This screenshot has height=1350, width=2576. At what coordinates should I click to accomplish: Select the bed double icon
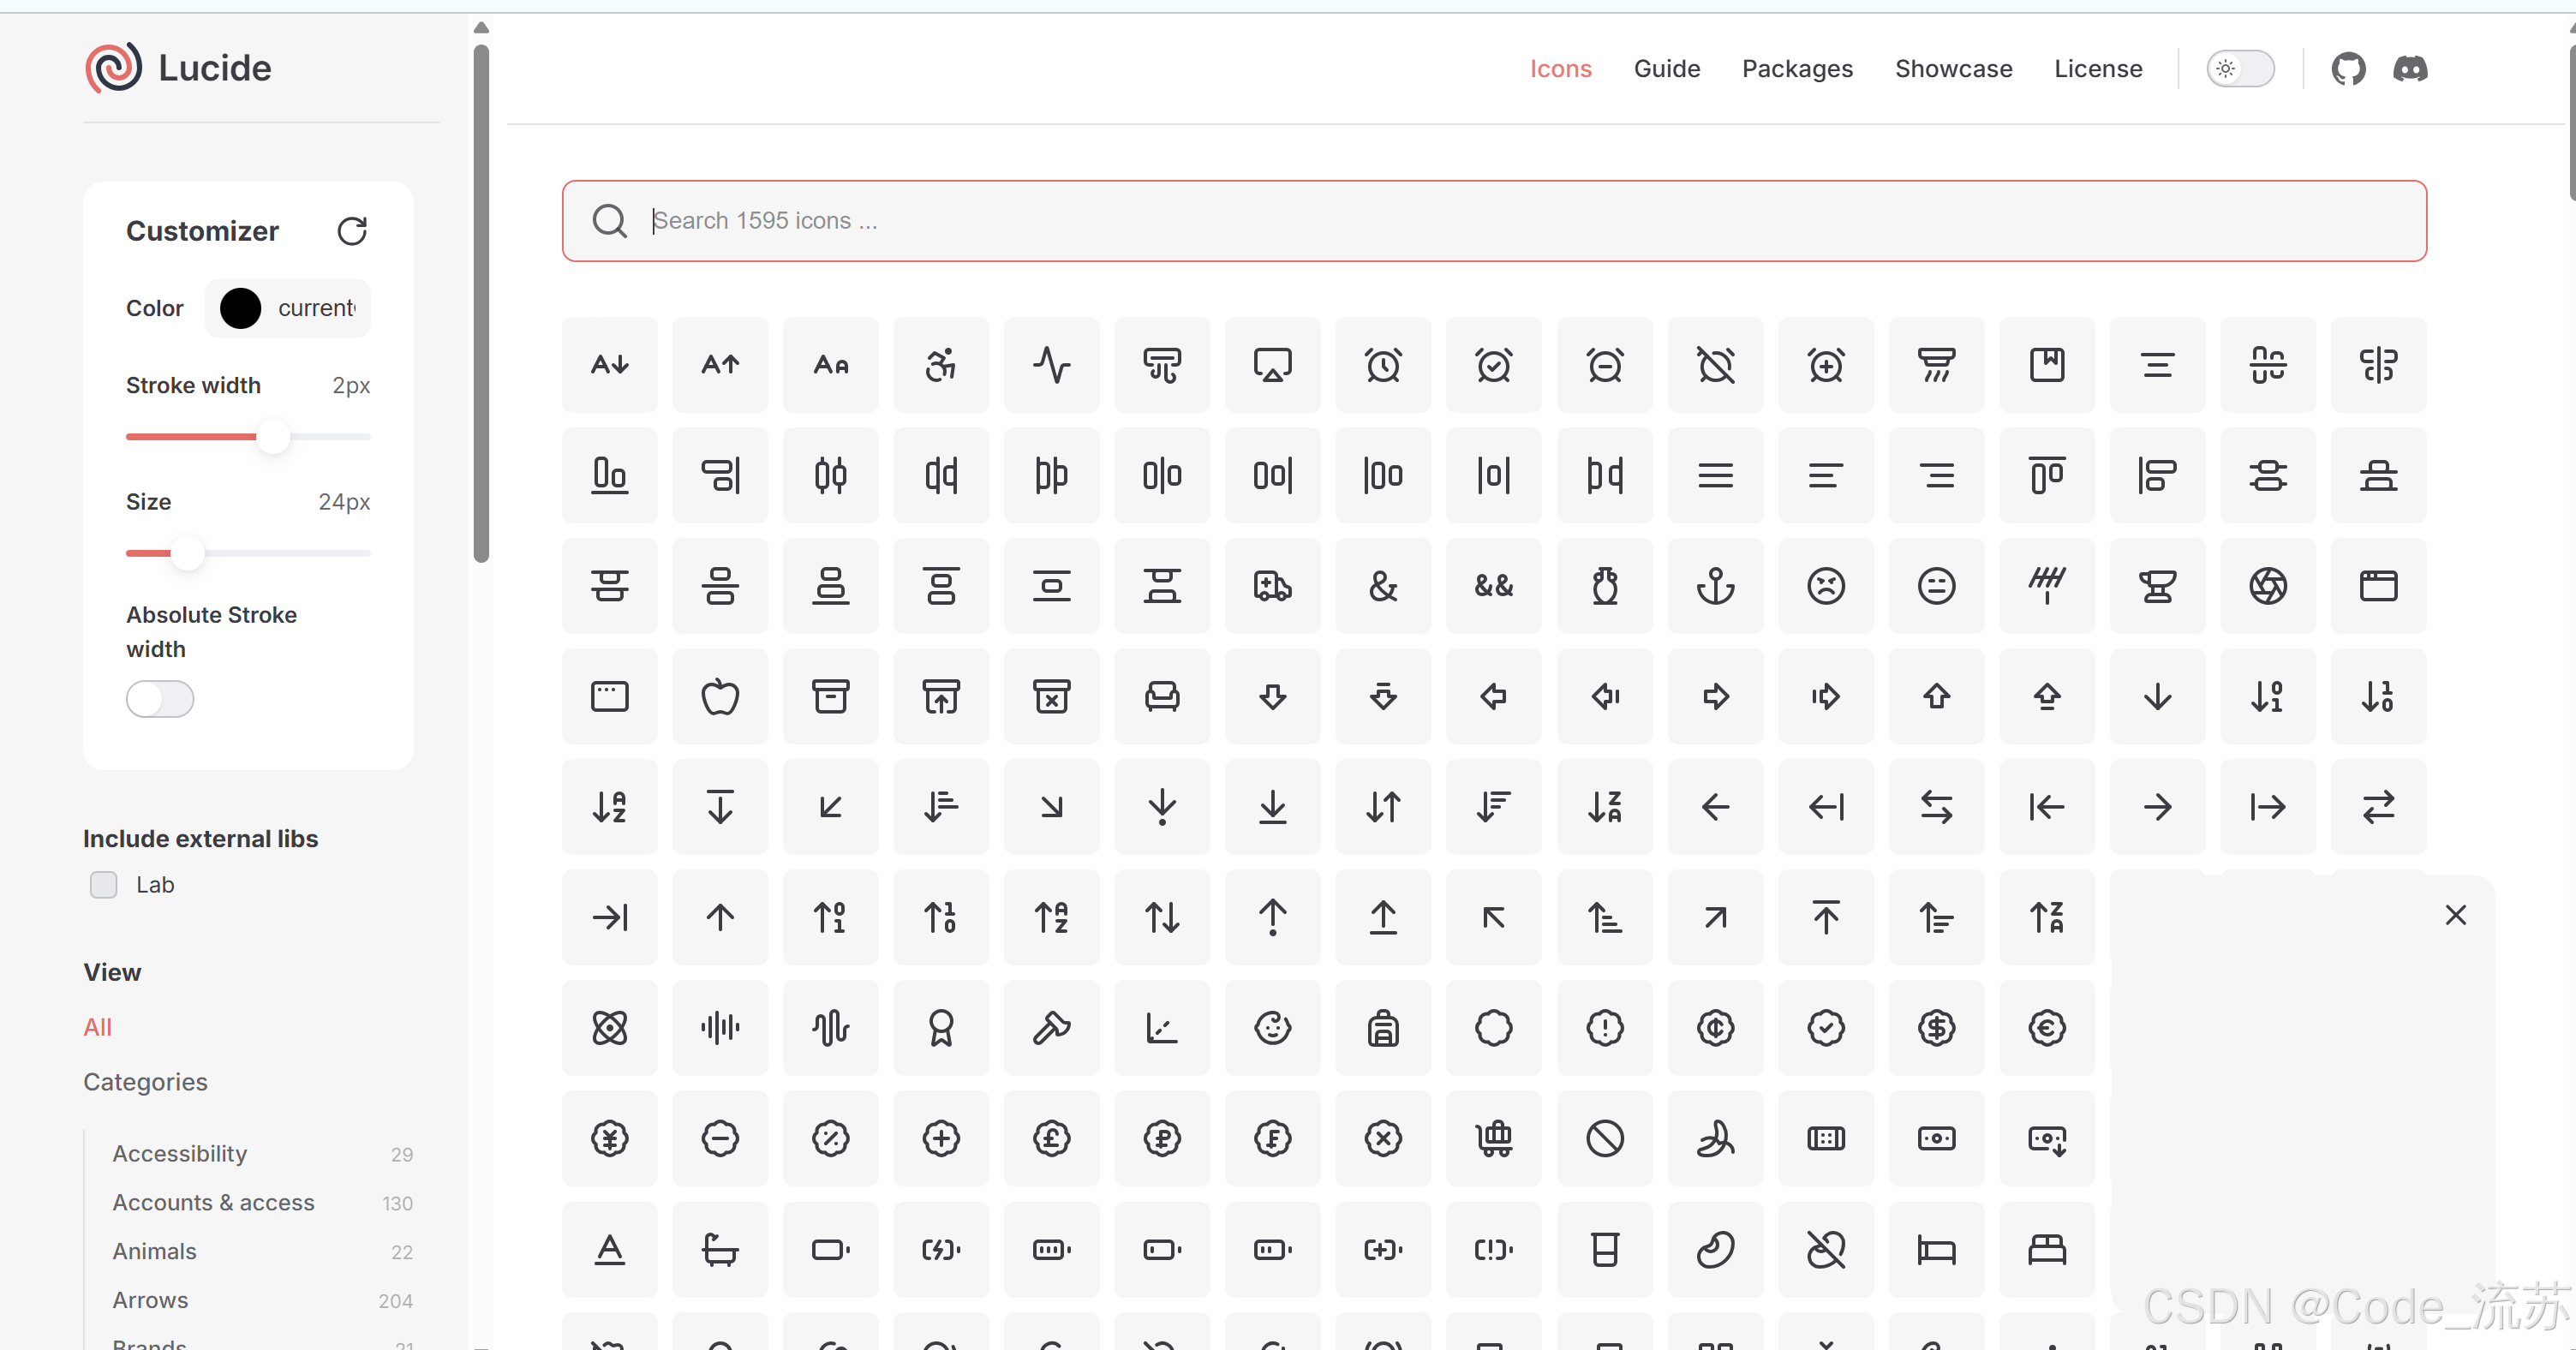pos(2046,1249)
